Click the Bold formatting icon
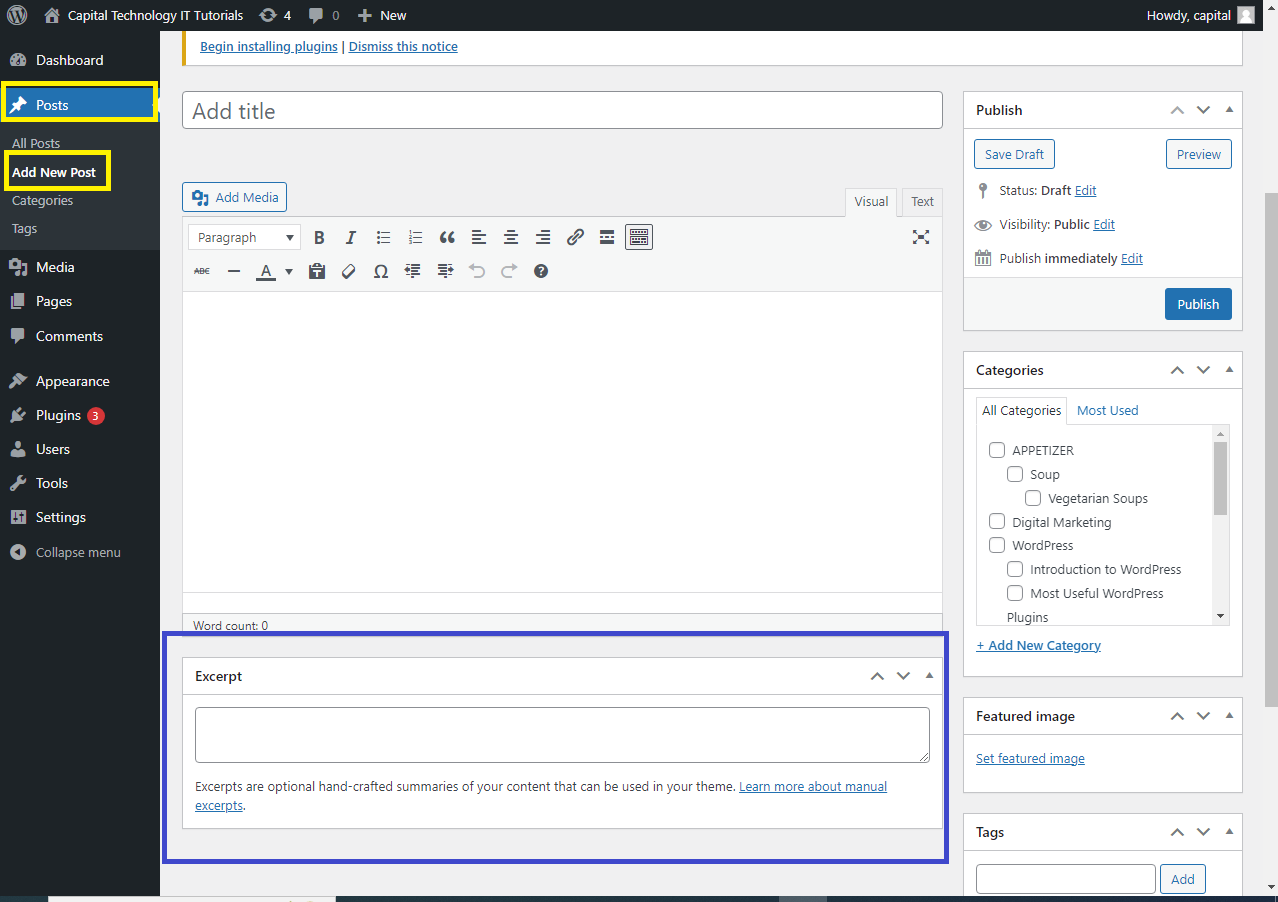1278x902 pixels. click(x=319, y=238)
